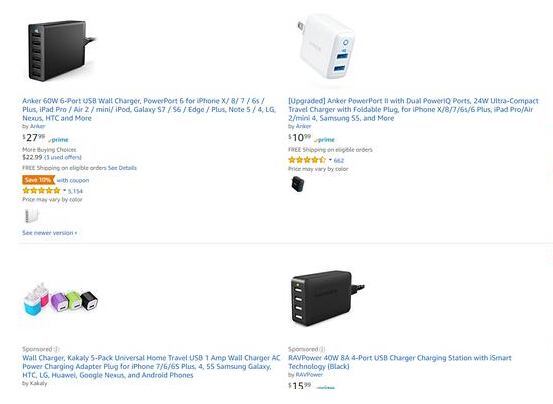Click the 662 reviews count
The width and height of the screenshot is (553, 404).
(339, 160)
